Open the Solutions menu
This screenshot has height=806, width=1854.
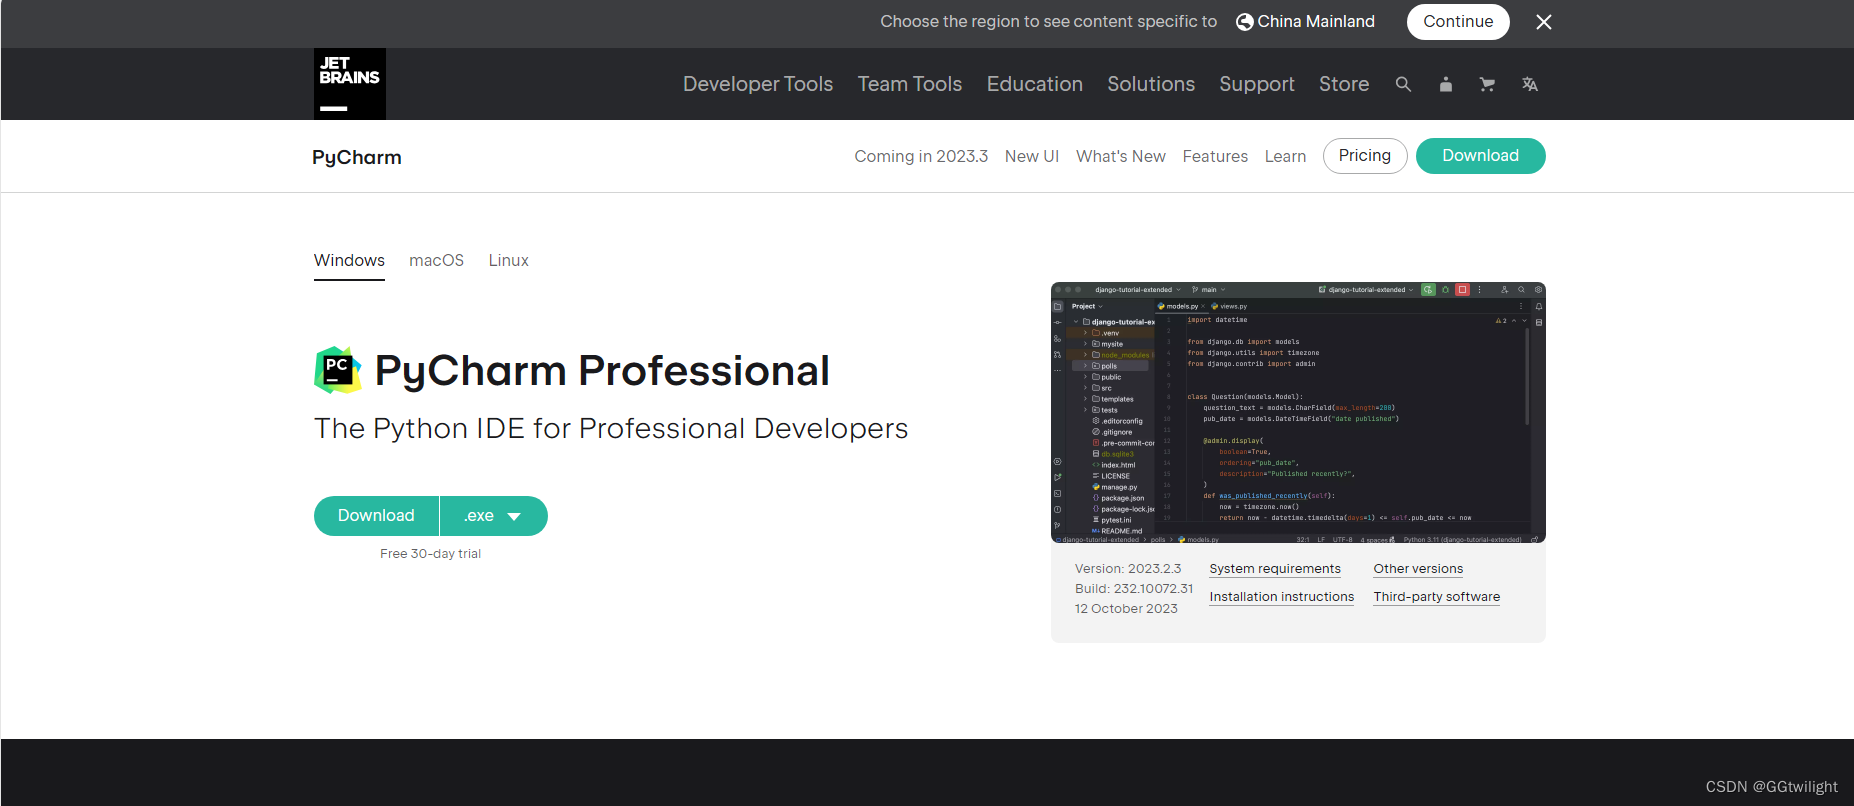[1151, 84]
